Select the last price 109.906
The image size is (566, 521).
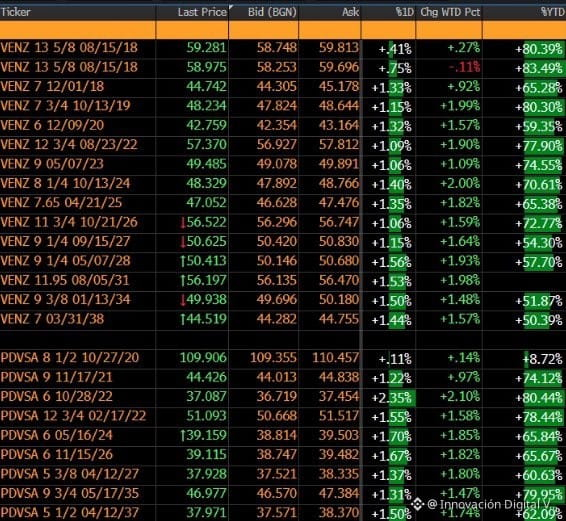click(x=203, y=358)
